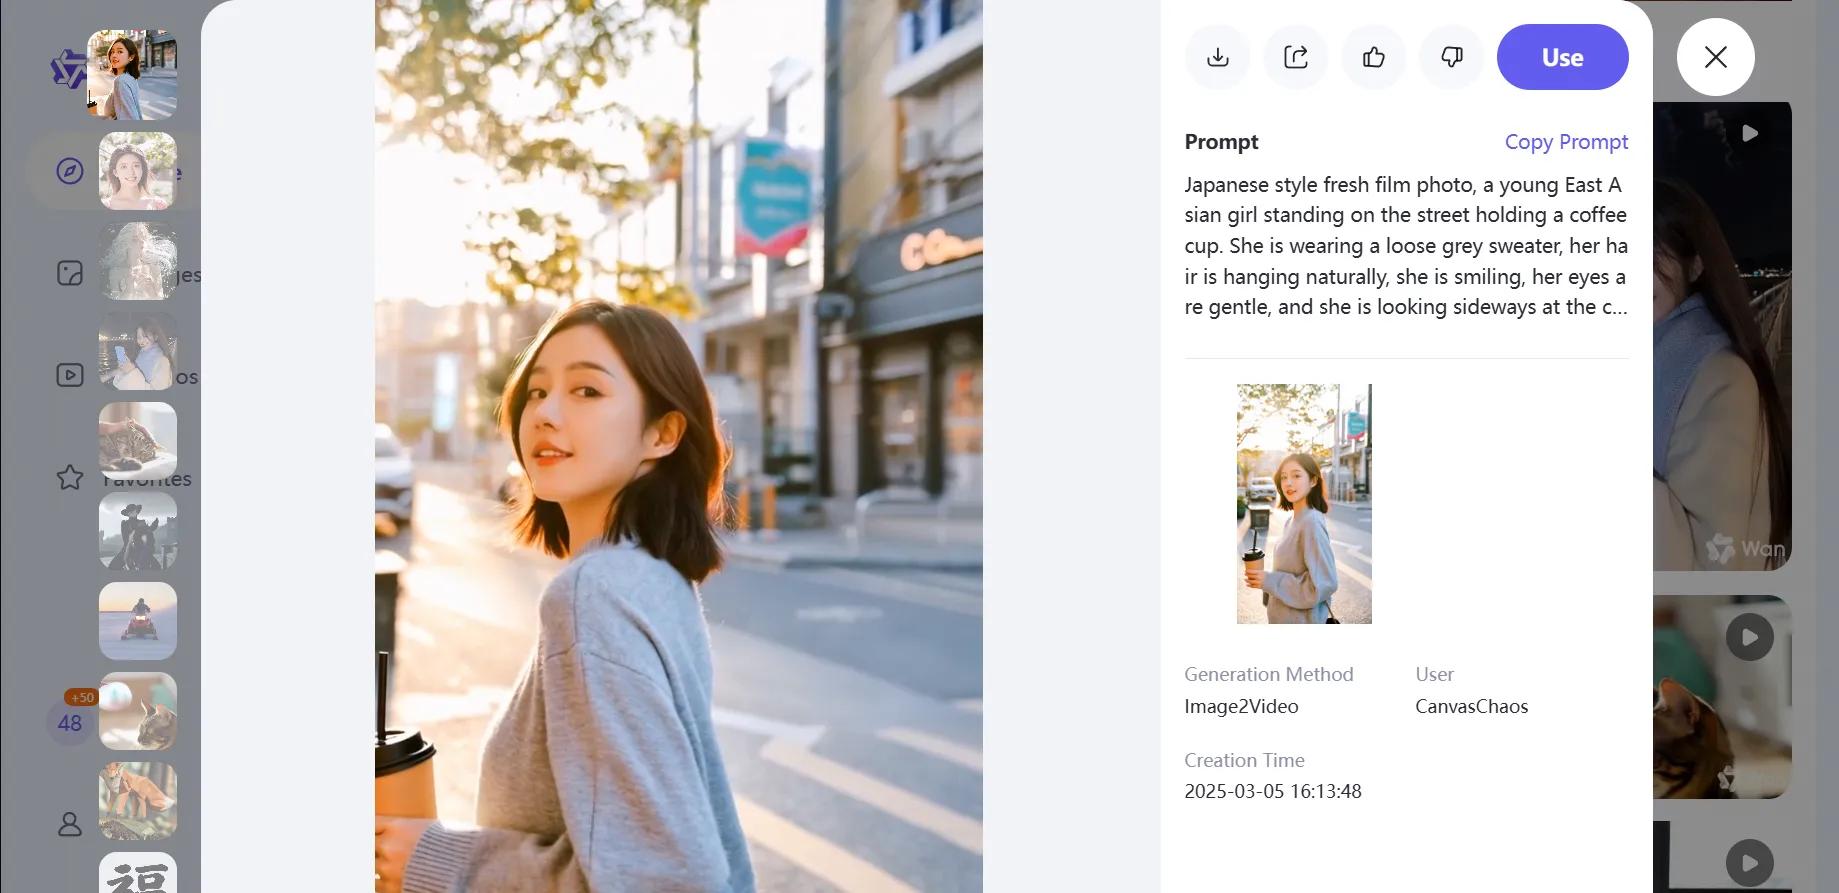
Task: Select the orange fox thumbnail
Action: click(138, 801)
